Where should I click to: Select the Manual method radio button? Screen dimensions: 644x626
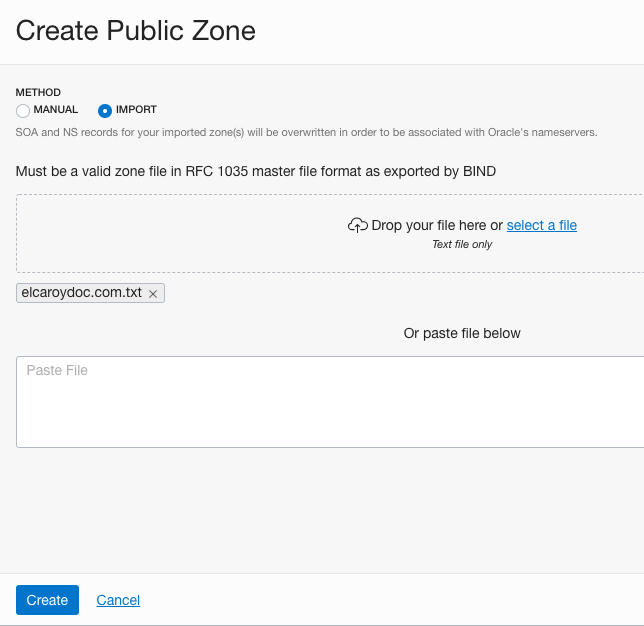pyautogui.click(x=23, y=111)
